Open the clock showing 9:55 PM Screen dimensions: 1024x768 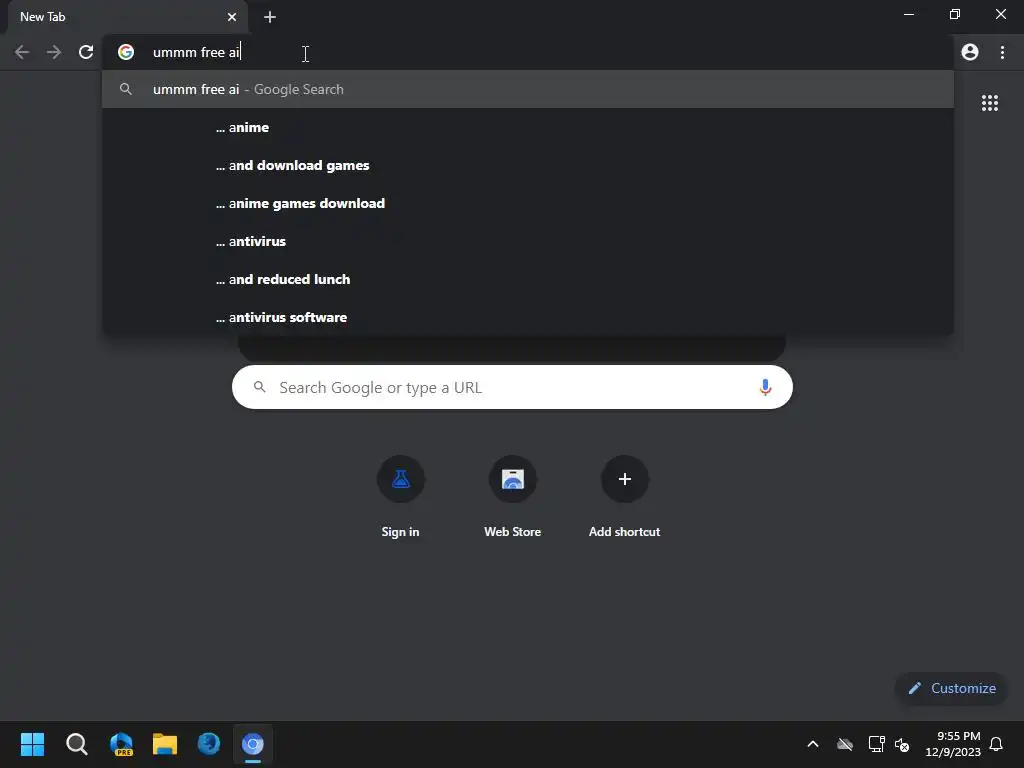coord(953,744)
